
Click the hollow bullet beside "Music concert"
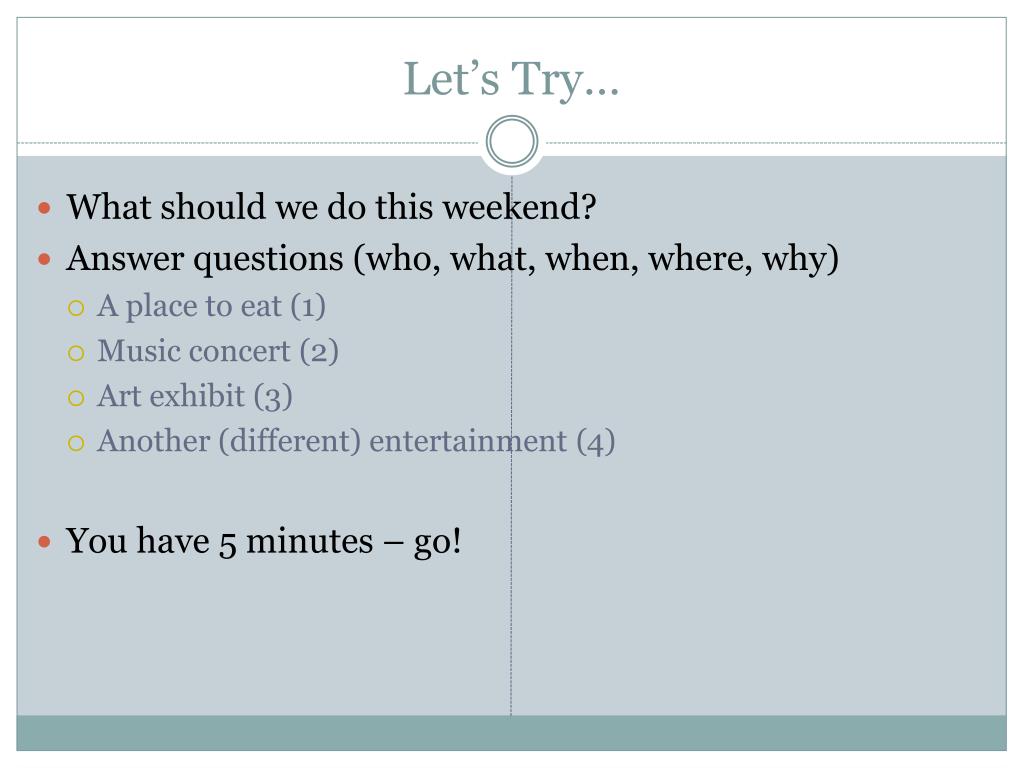click(x=76, y=353)
